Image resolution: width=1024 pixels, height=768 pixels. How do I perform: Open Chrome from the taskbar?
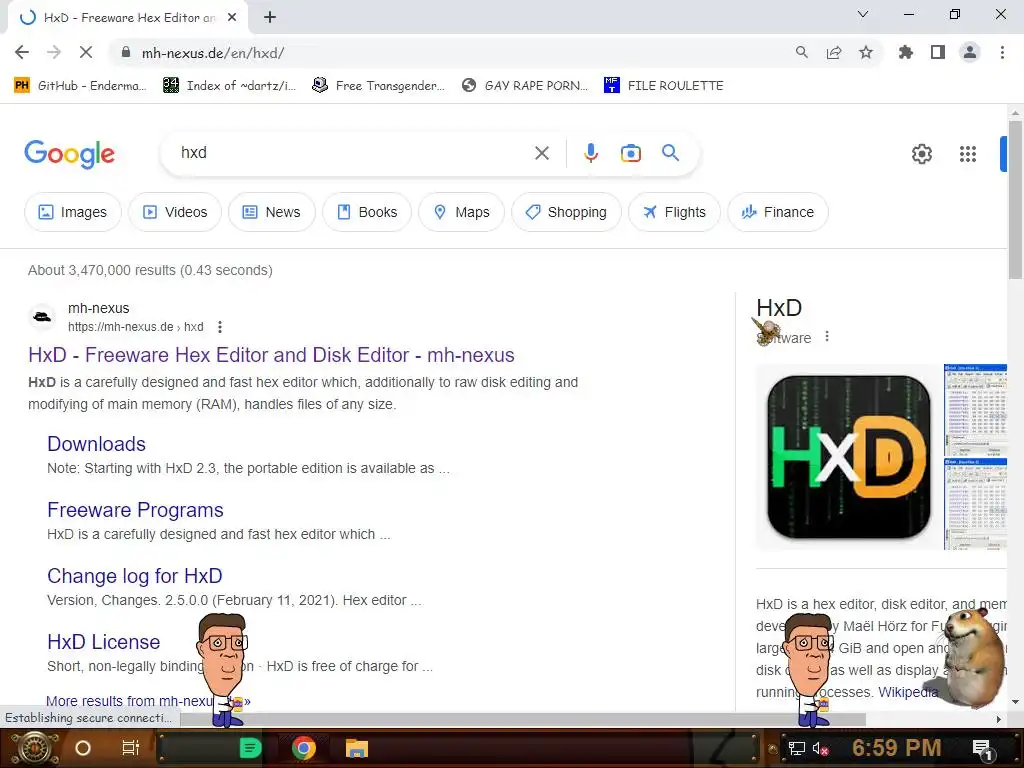pos(304,748)
